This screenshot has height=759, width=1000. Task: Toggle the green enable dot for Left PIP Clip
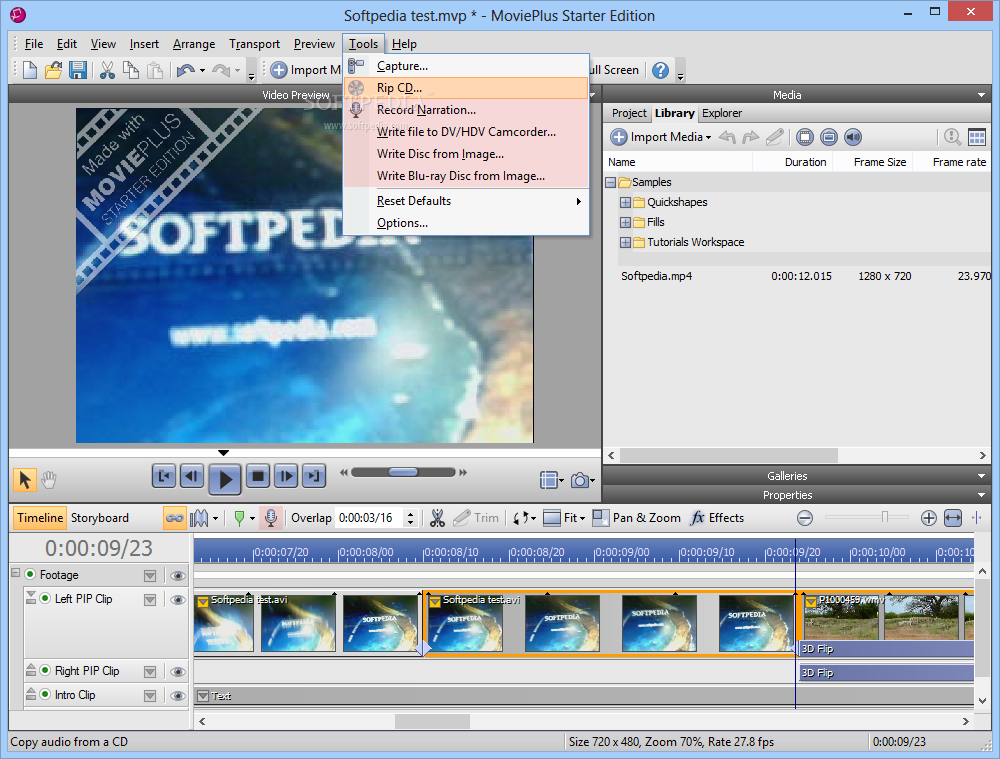45,598
